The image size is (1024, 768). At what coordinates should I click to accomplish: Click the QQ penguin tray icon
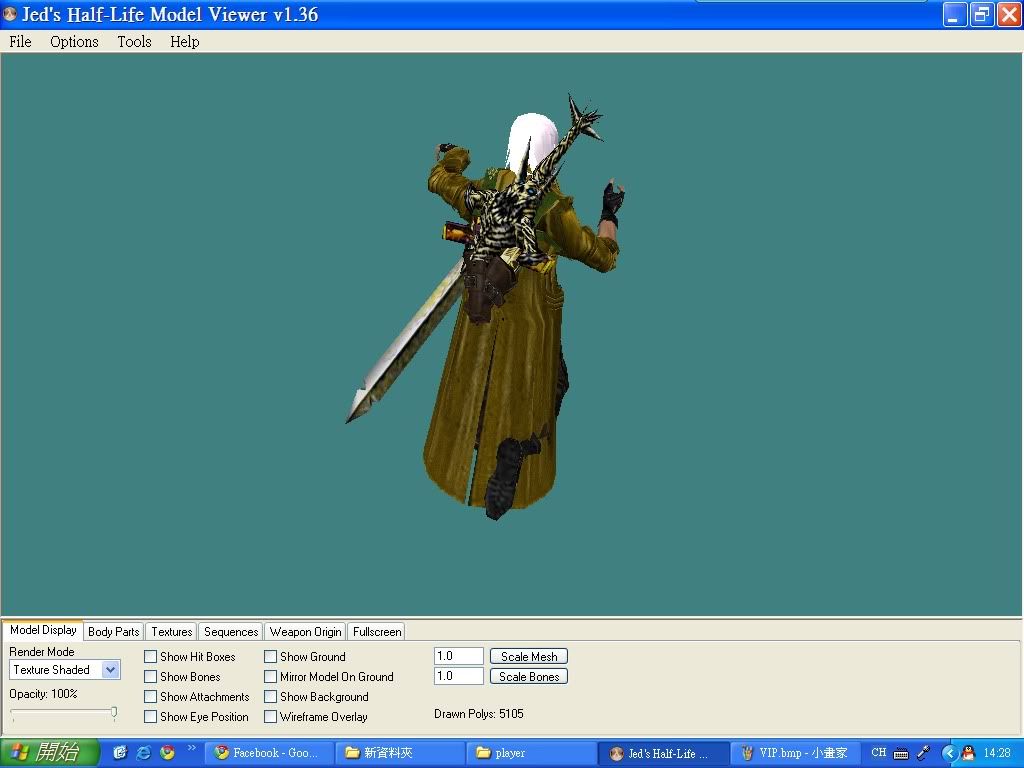click(x=967, y=753)
